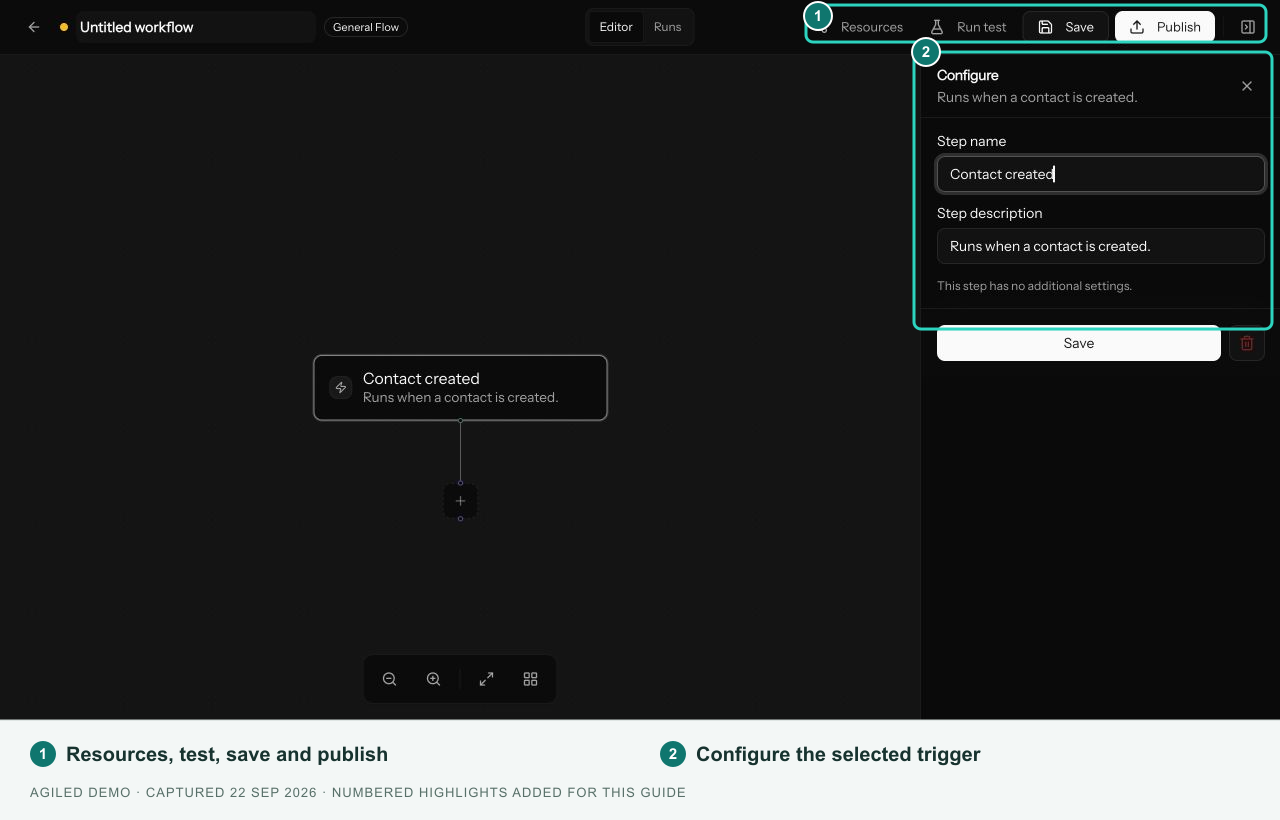This screenshot has width=1280, height=820.
Task: Close the Configure panel
Action: point(1247,86)
